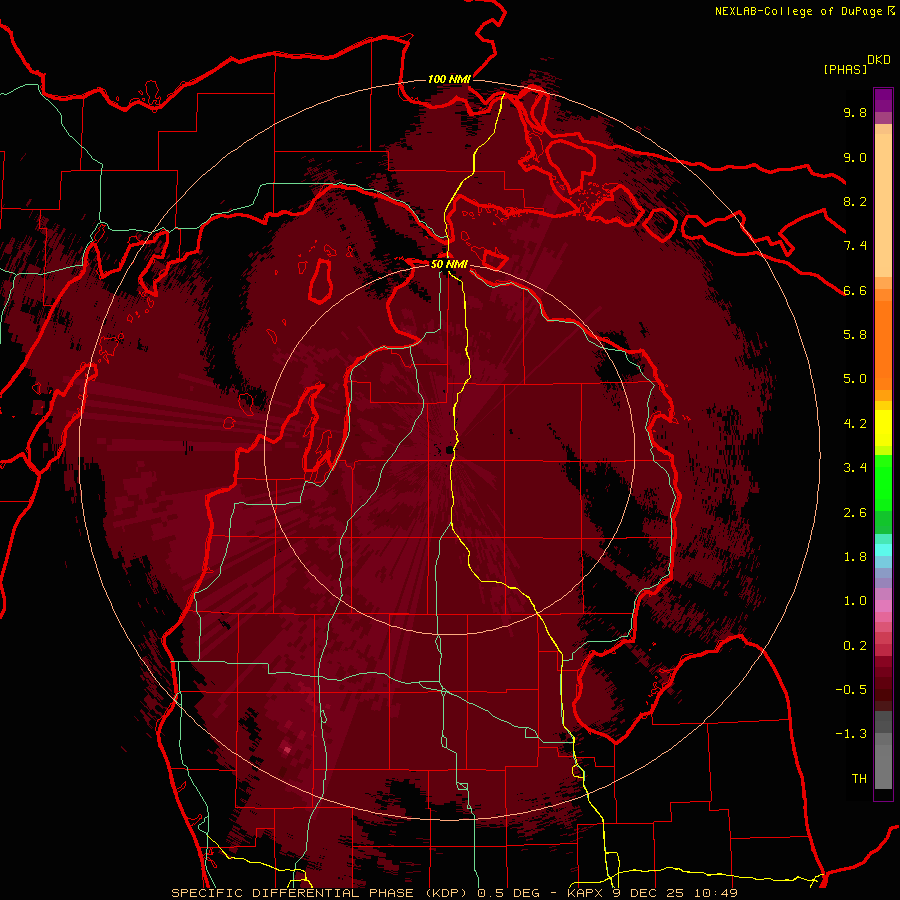Click the TH label on the color scale
900x900 pixels.
pos(859,779)
